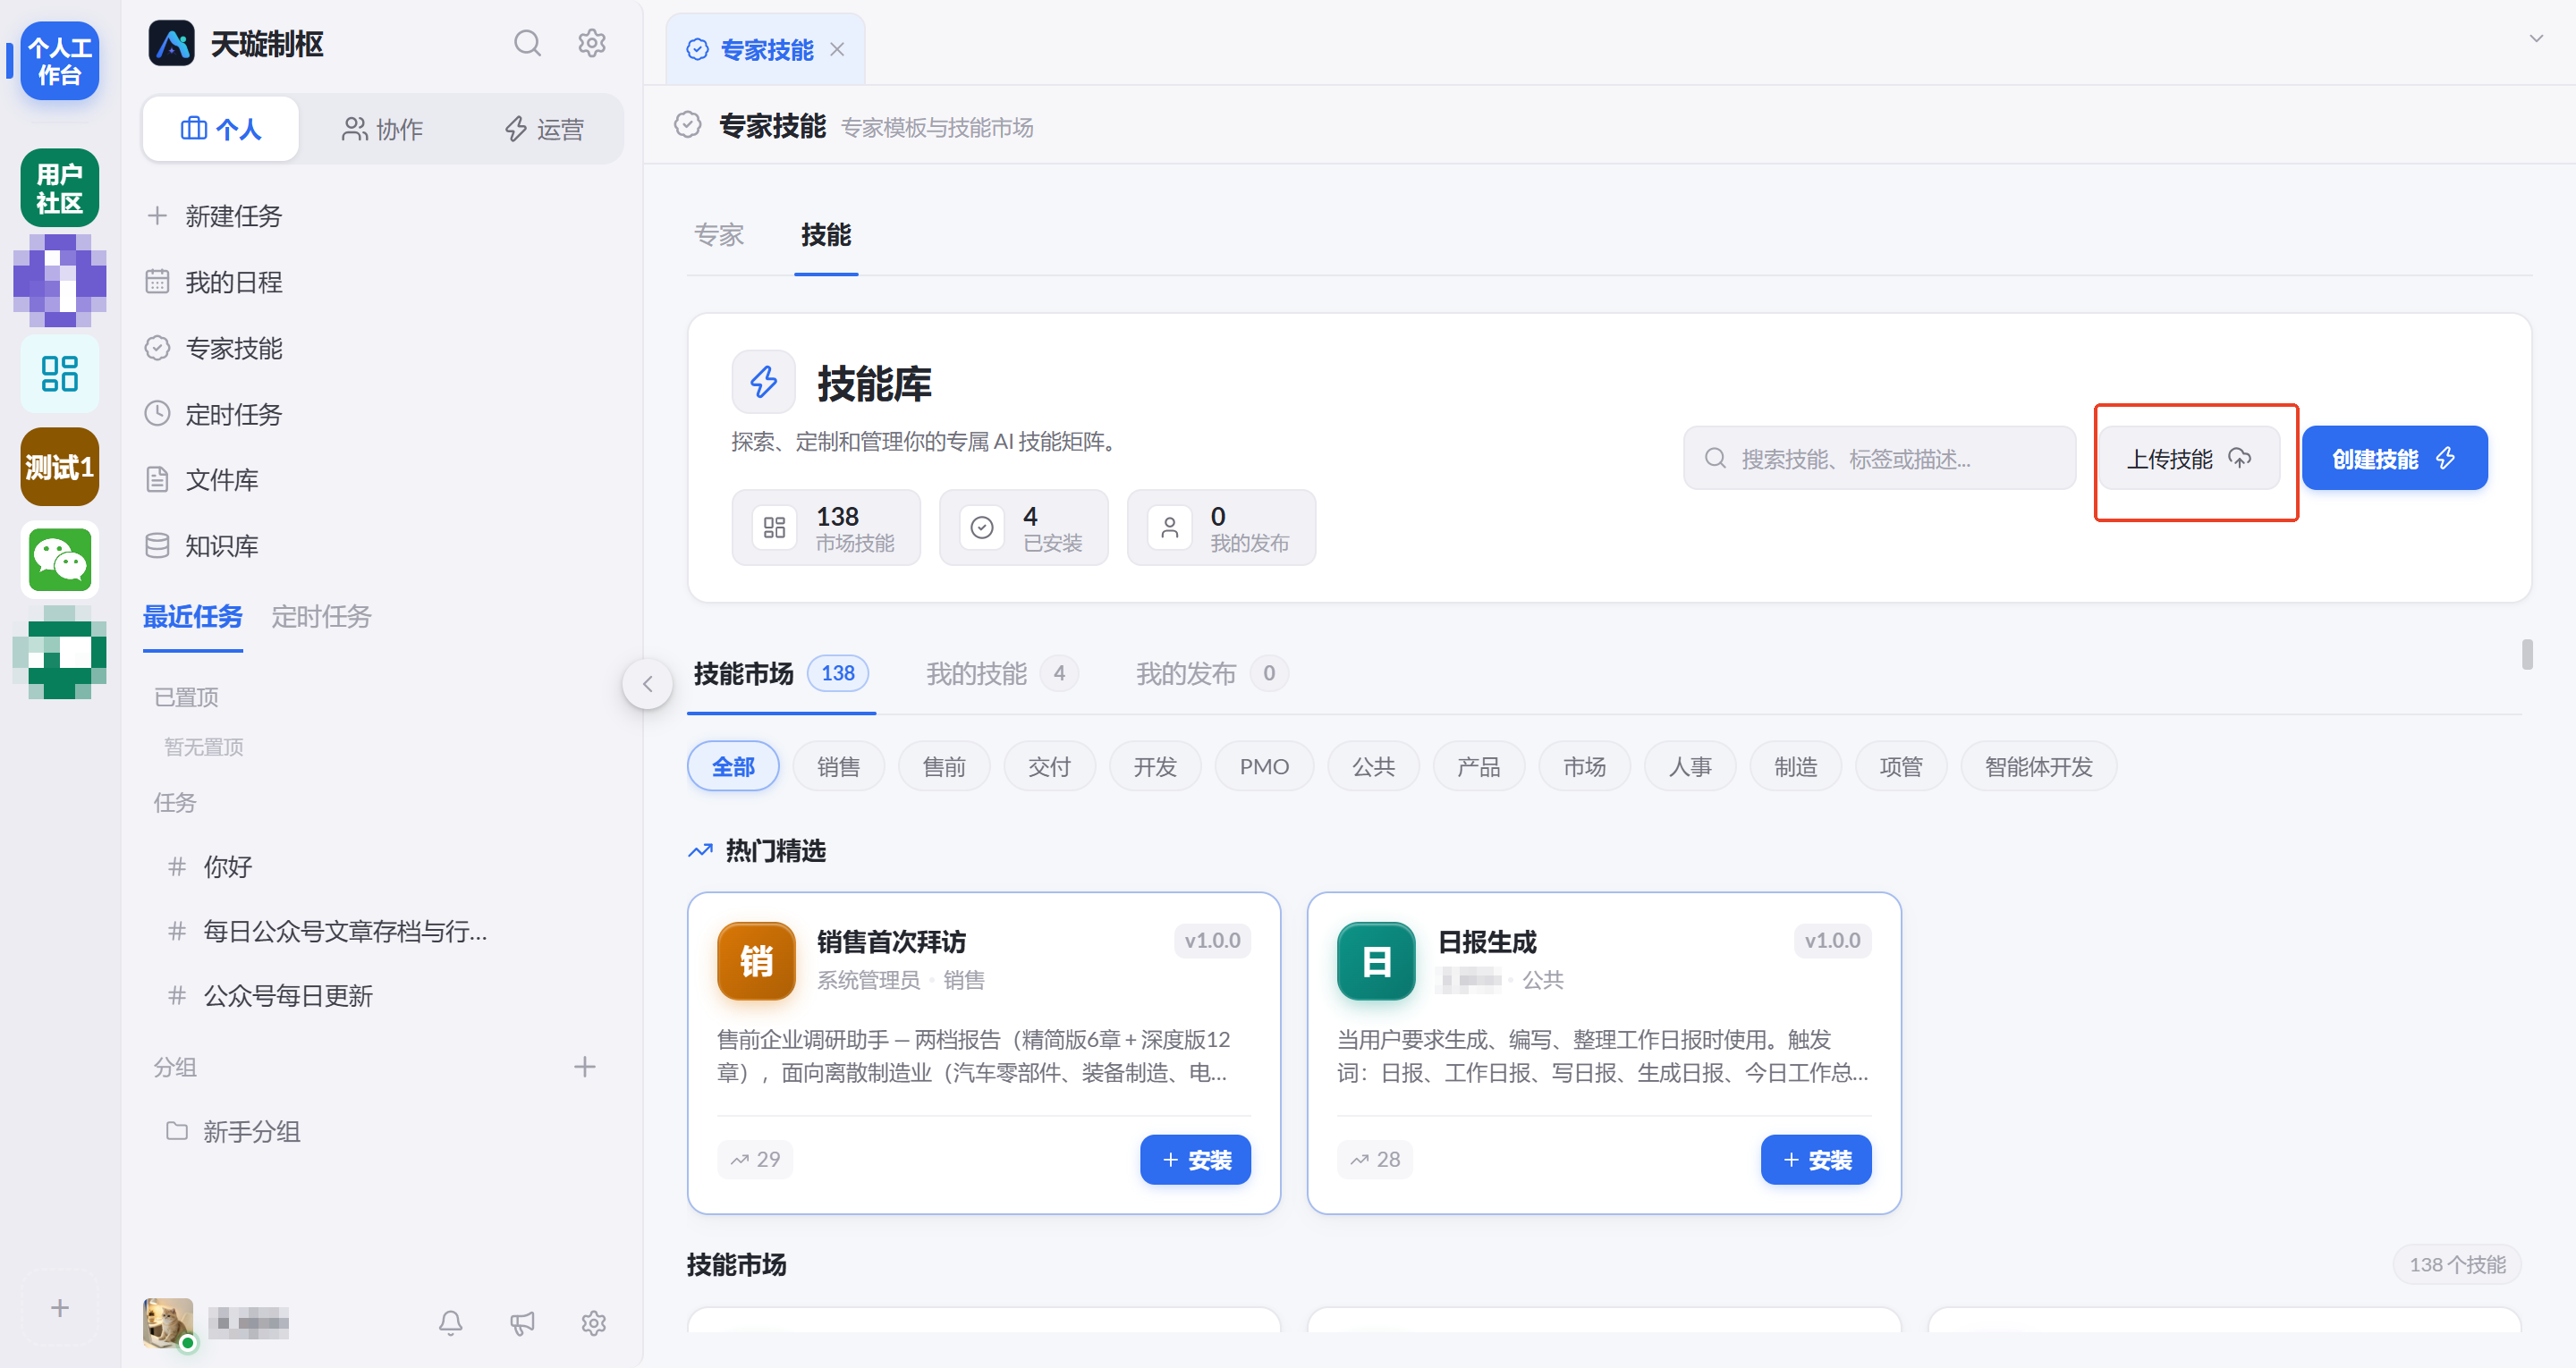
Task: Open 文件库 in the sidebar
Action: pyautogui.click(x=382, y=480)
